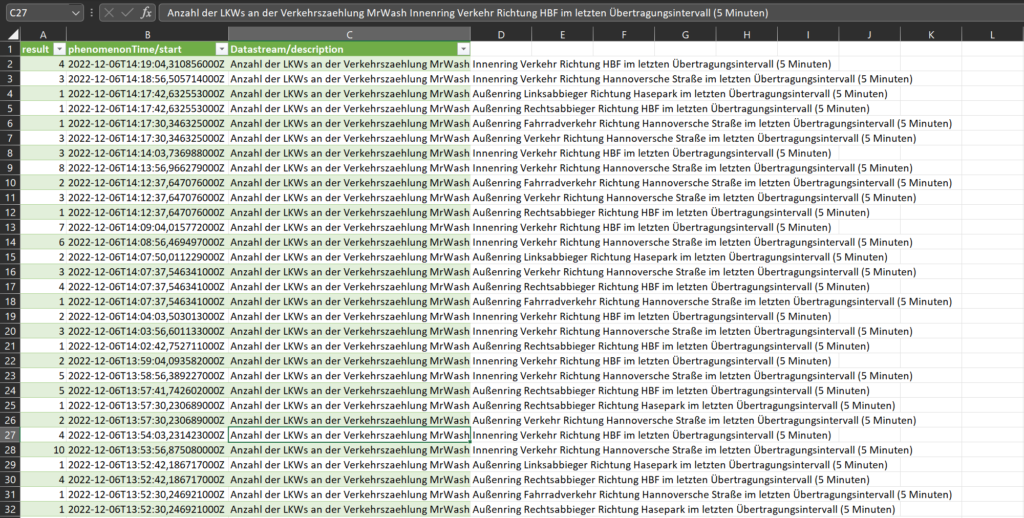The image size is (1024, 518).
Task: Select the result cell with value 8
Action: (x=43, y=168)
